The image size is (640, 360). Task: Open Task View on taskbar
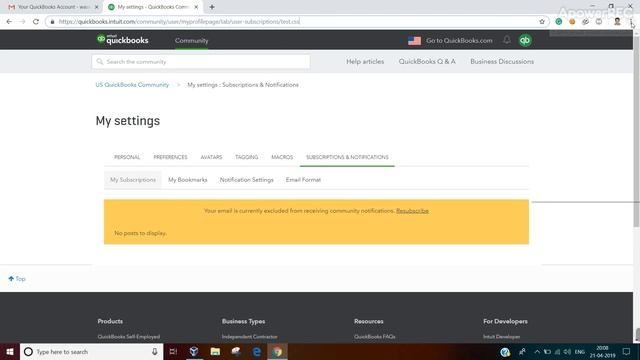173,351
